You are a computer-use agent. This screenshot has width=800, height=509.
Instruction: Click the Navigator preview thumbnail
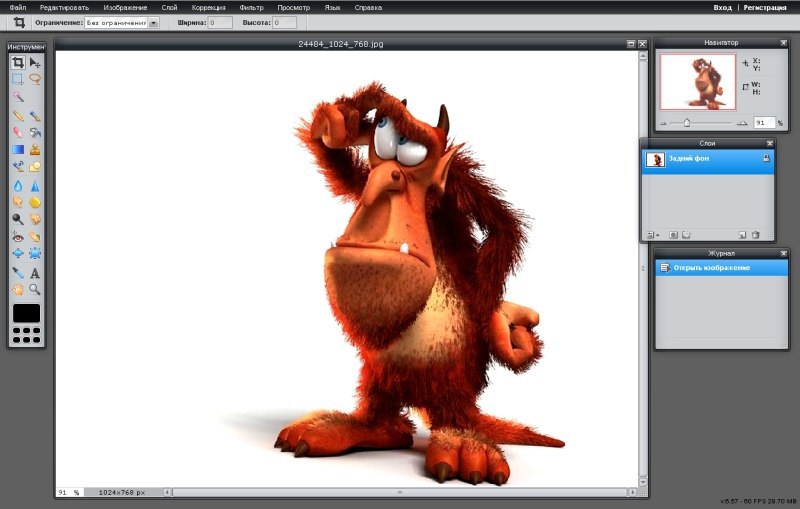[698, 82]
